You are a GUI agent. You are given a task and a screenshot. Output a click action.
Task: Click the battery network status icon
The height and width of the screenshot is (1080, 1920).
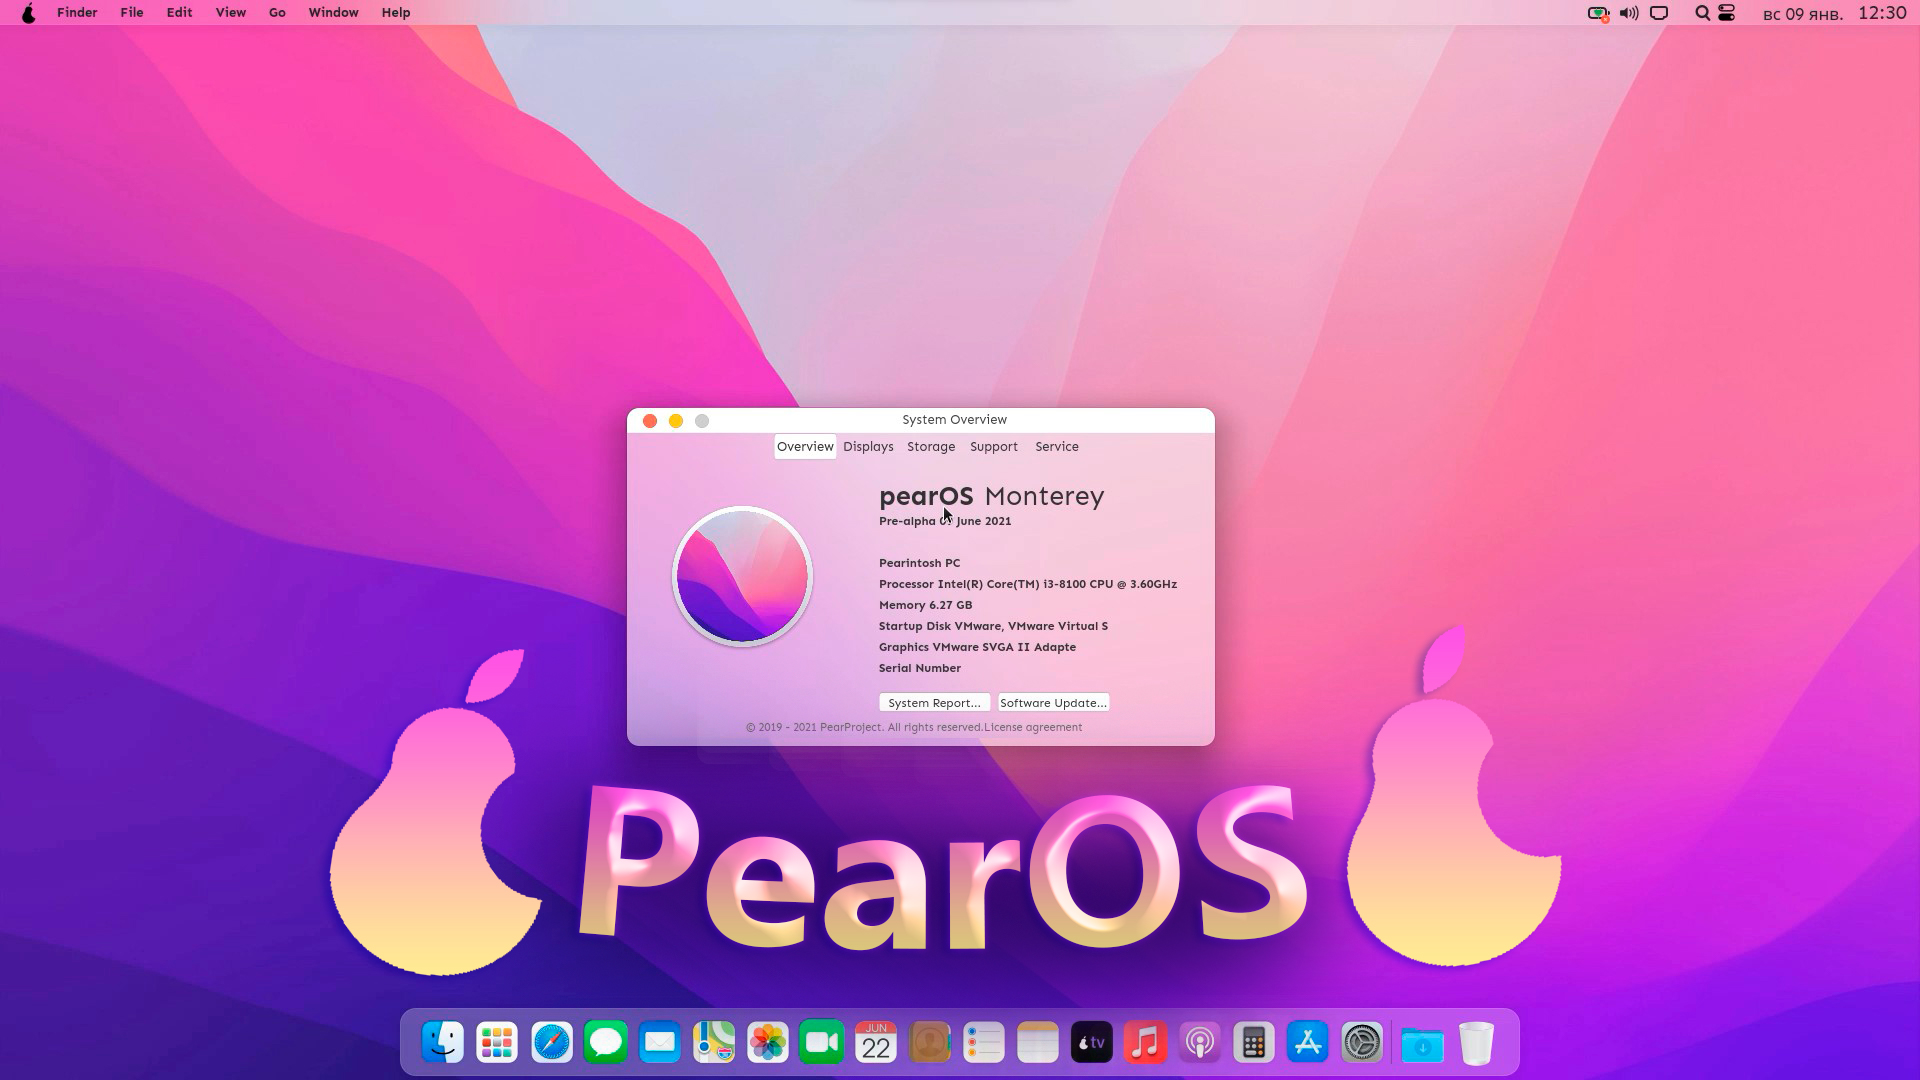click(x=1598, y=13)
